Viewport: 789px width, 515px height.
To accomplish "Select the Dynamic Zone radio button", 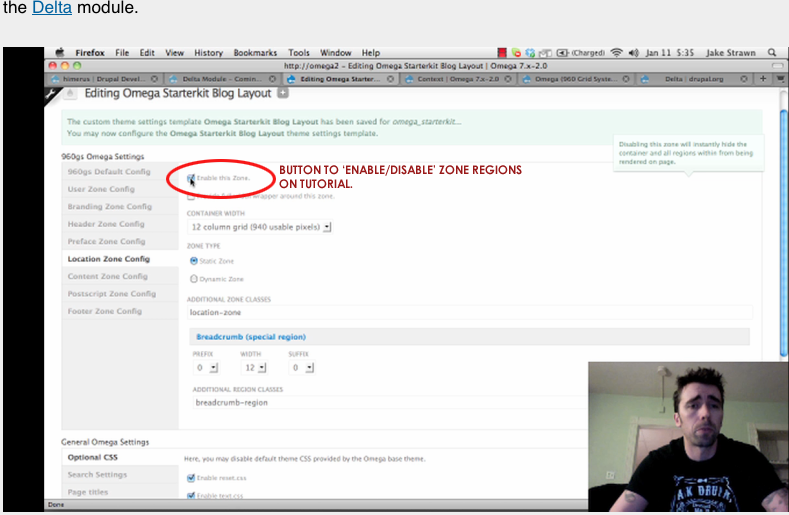I will coord(194,278).
